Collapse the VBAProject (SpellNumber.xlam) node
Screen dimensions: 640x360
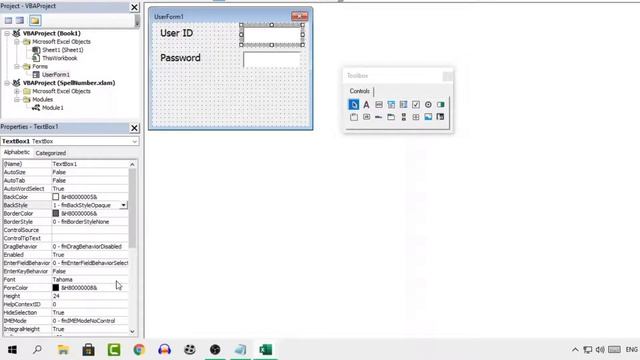(x=7, y=83)
